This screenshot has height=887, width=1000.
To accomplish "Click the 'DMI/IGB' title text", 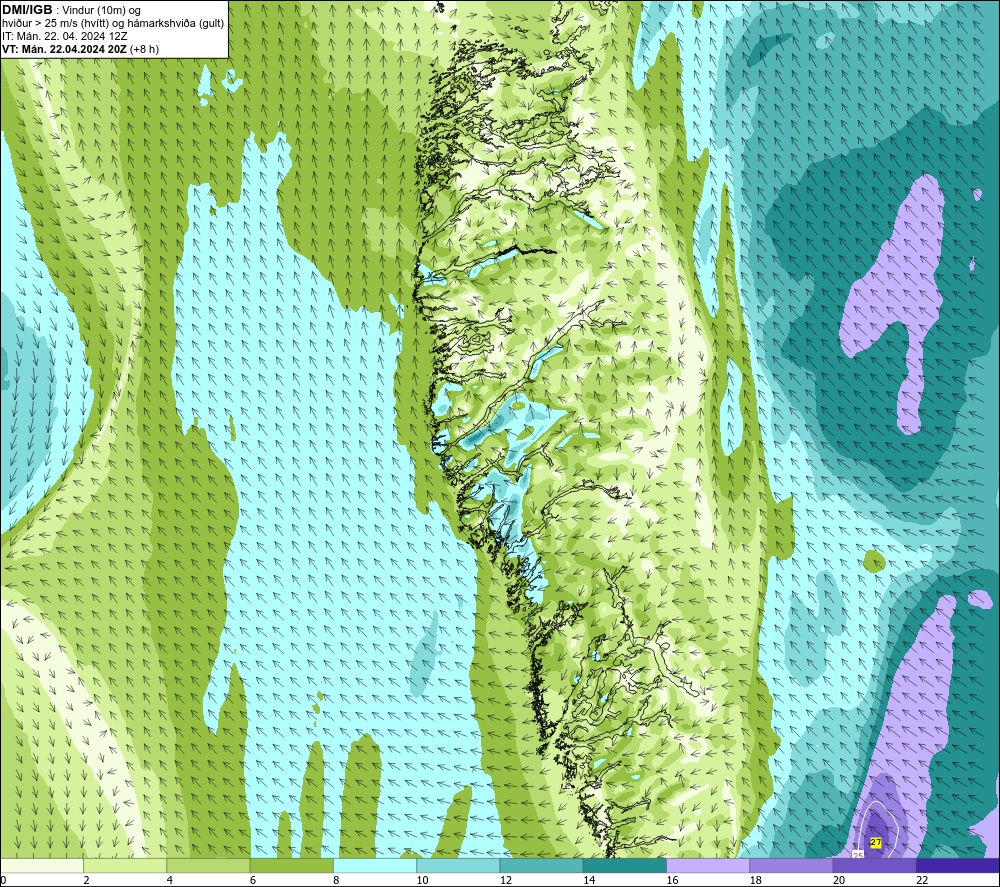I will point(27,10).
